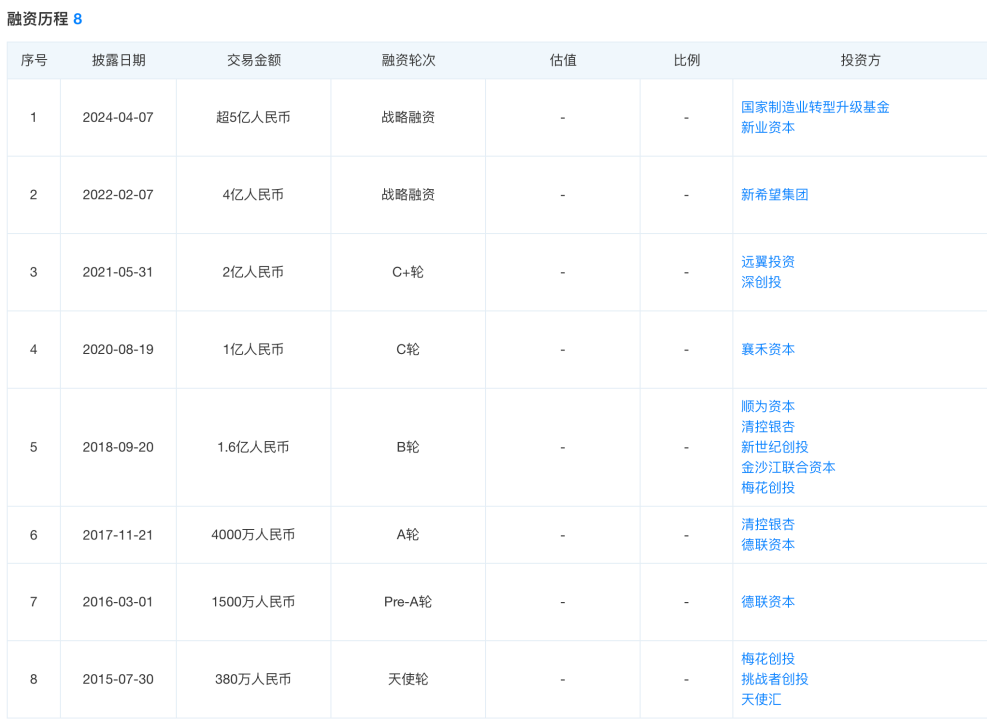This screenshot has height=720, width=987.
Task: Open the 新希望集团 investor page
Action: (x=774, y=195)
